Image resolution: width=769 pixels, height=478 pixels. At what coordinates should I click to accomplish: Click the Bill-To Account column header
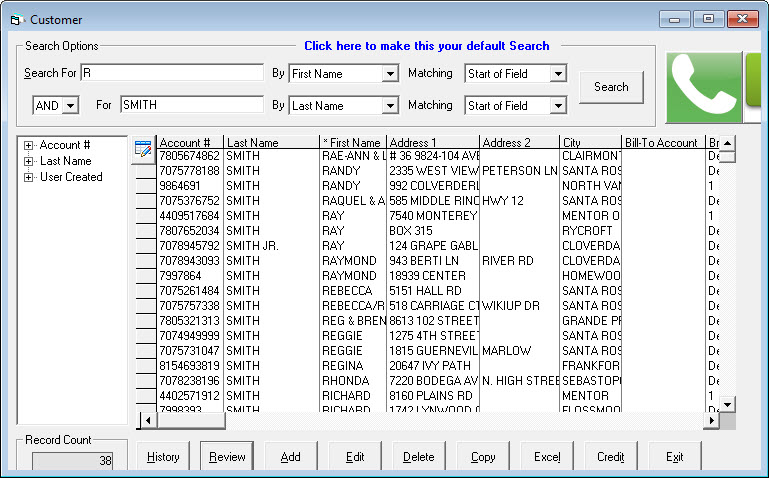tap(663, 143)
